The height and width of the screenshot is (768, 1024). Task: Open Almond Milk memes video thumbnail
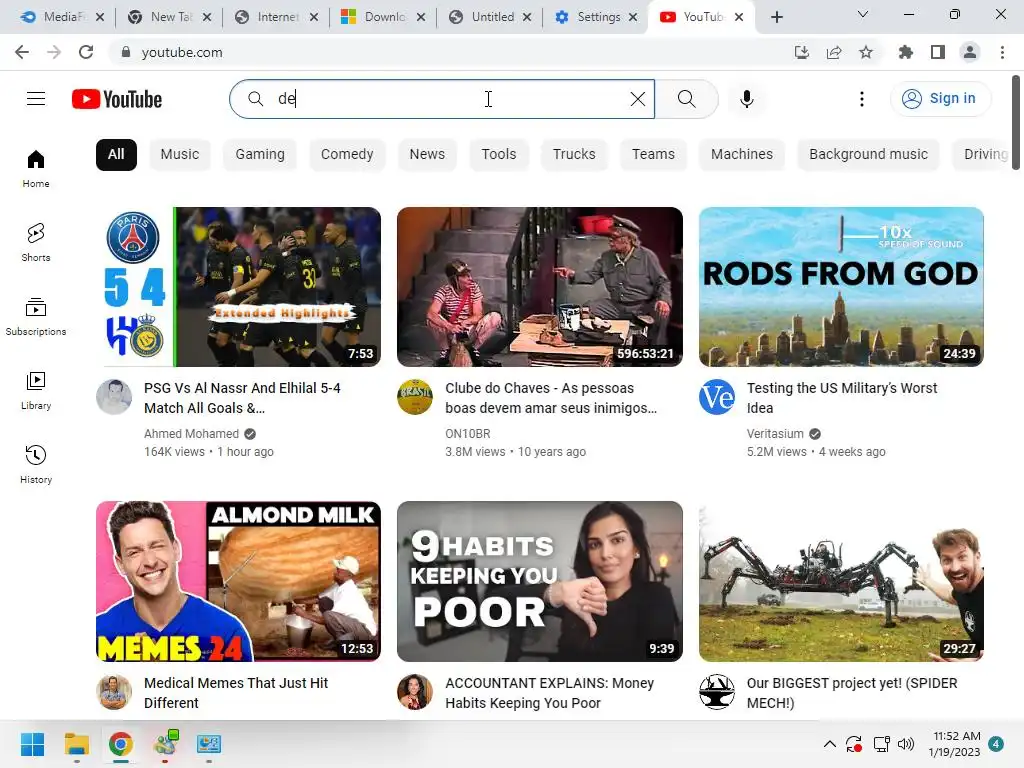click(x=238, y=581)
